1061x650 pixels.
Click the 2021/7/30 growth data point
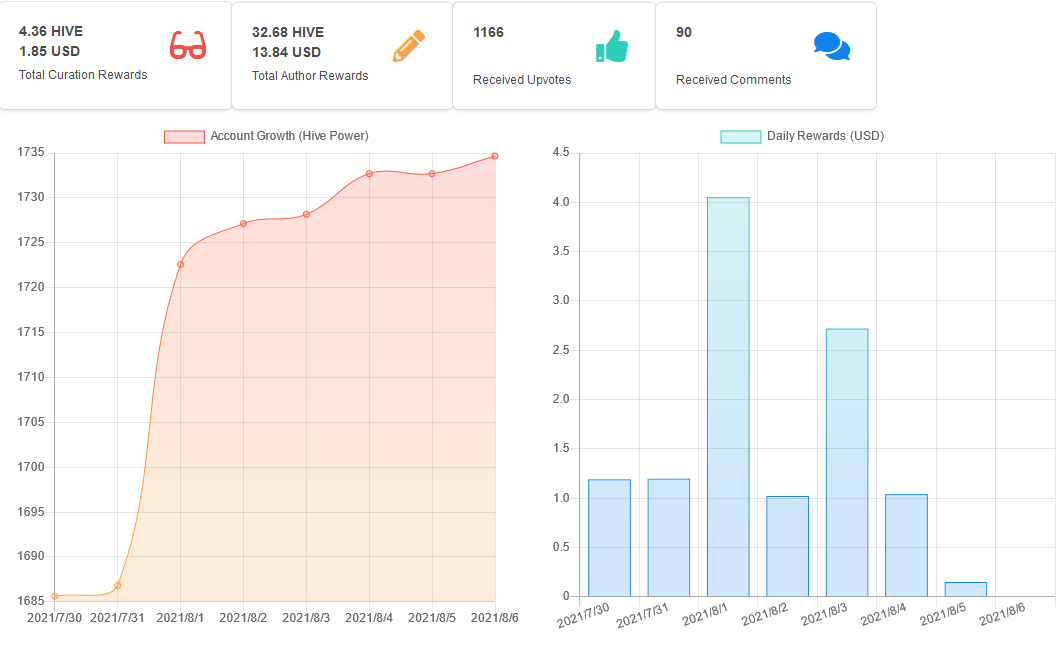[55, 597]
